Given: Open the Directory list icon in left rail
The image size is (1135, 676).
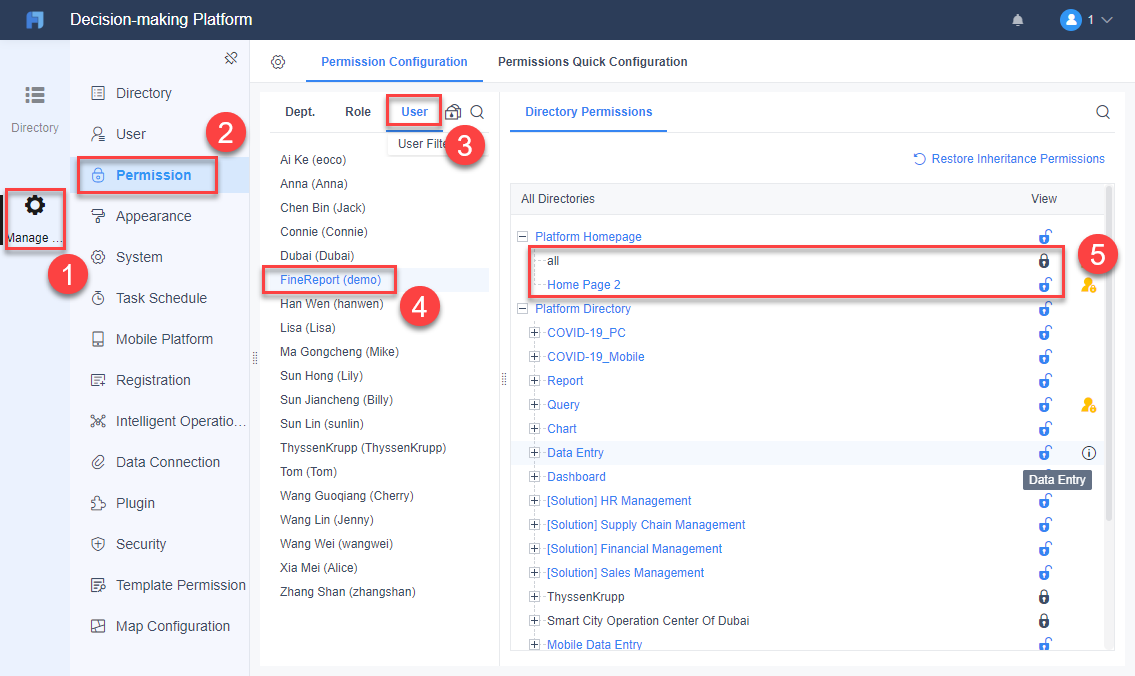Looking at the screenshot, I should point(35,95).
